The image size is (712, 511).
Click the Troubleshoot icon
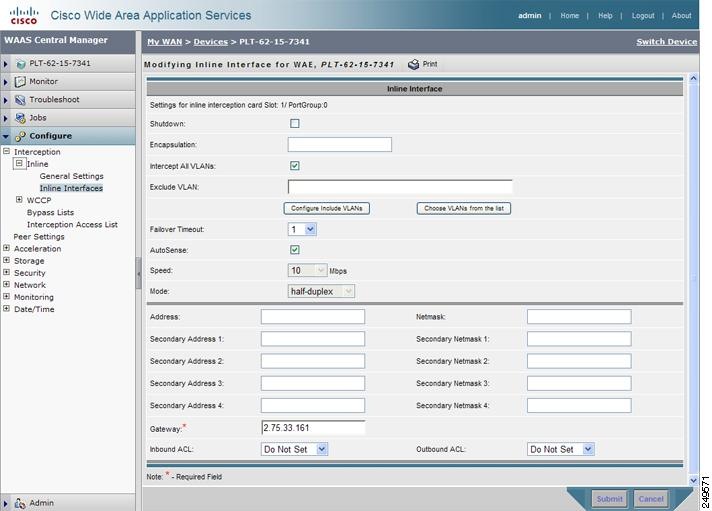click(x=20, y=100)
